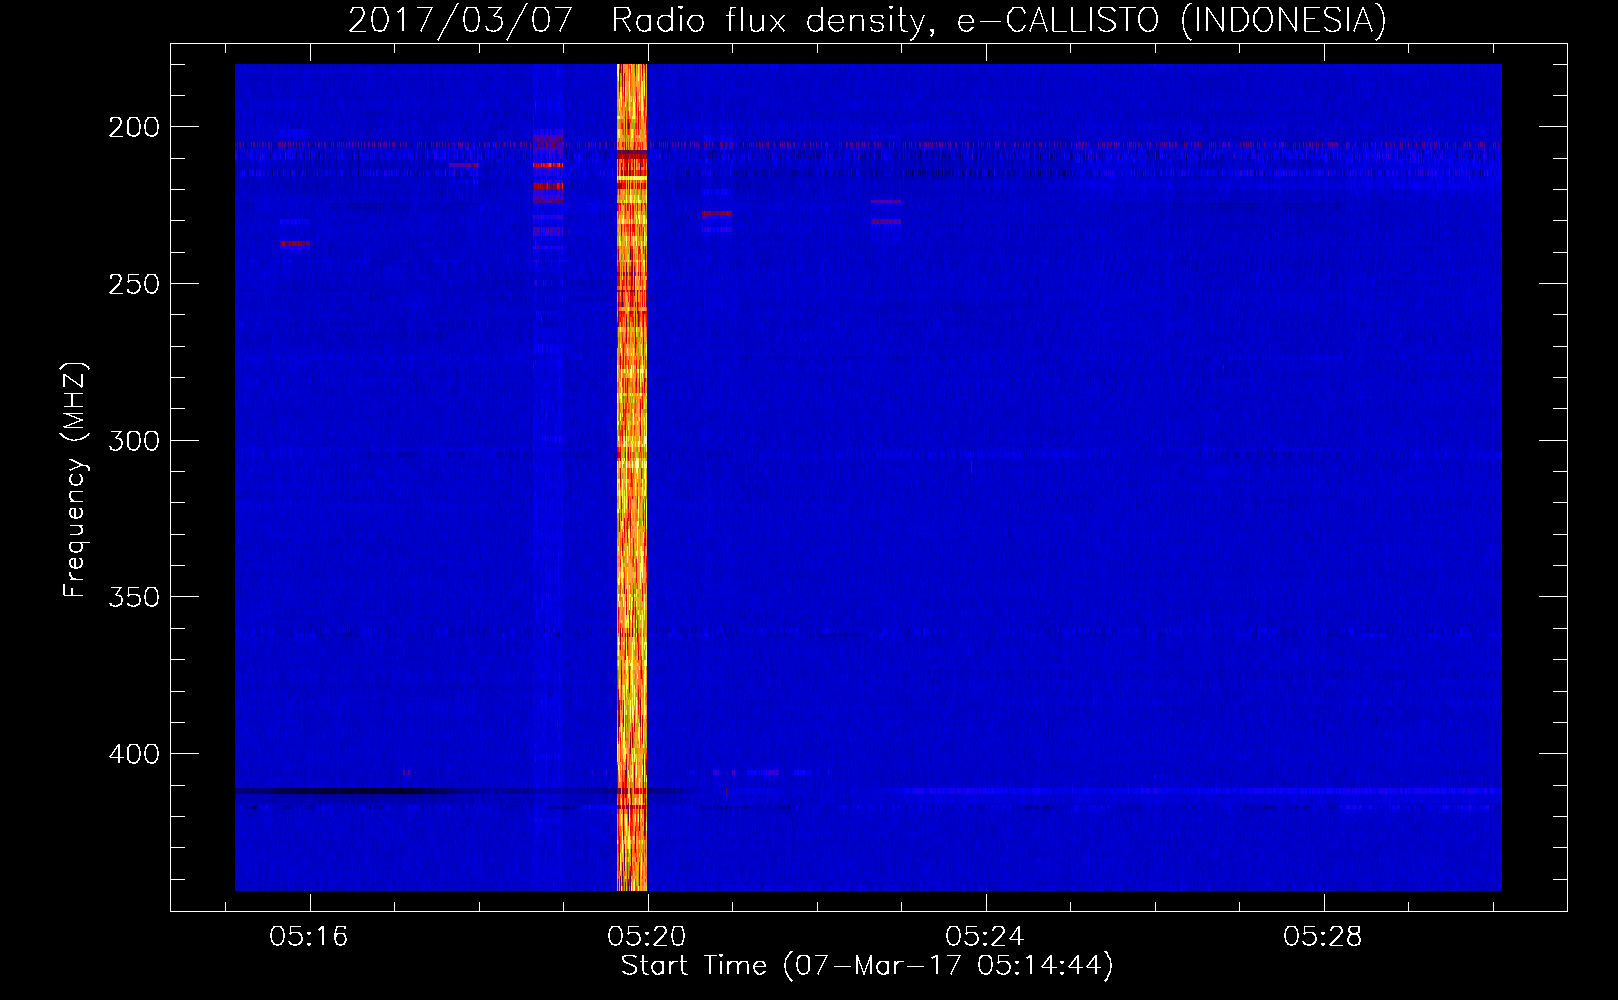Select the 400 frequency tick label
This screenshot has height=1000, width=1618.
point(134,754)
